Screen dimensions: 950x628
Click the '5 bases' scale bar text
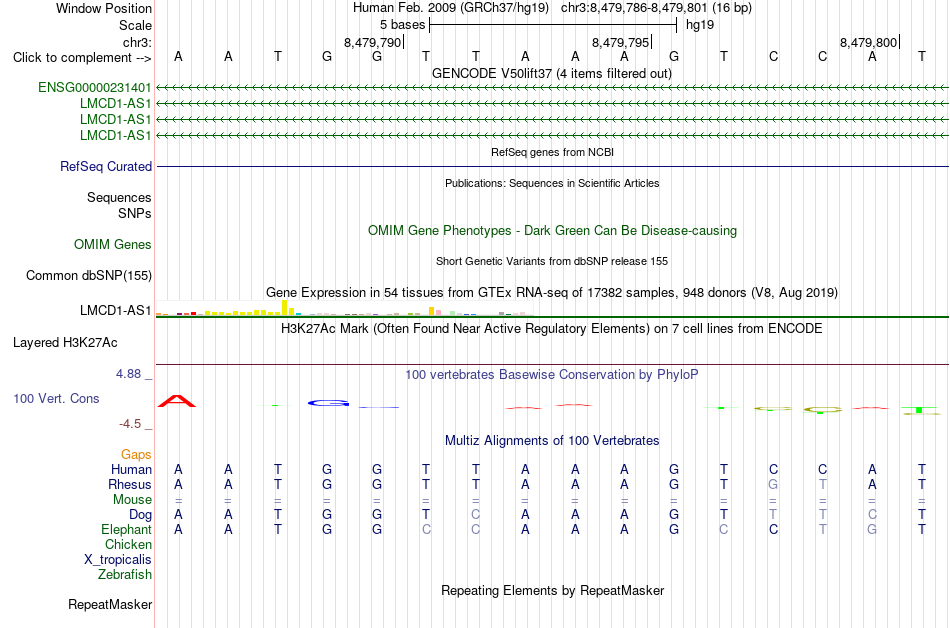click(x=403, y=25)
